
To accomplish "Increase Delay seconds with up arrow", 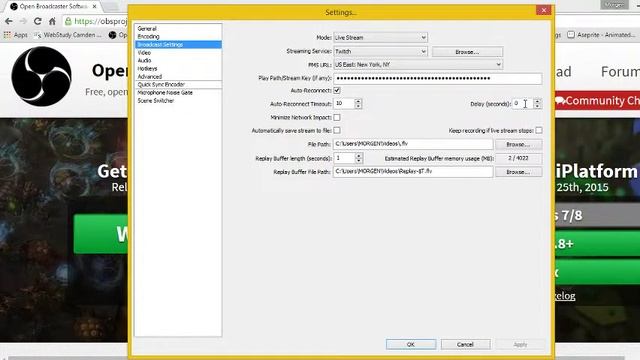I will tap(538, 101).
